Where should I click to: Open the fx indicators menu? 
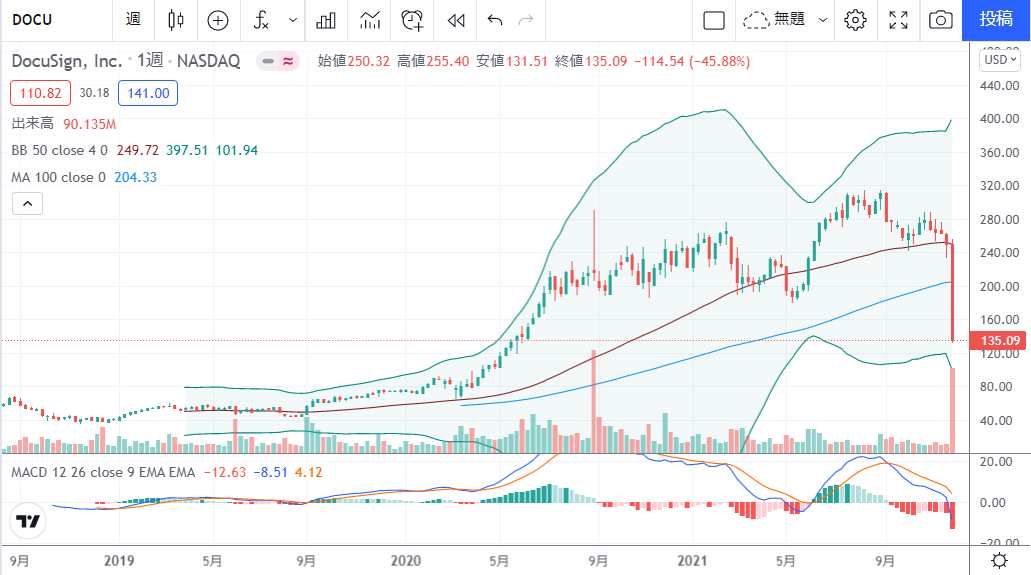pos(261,20)
